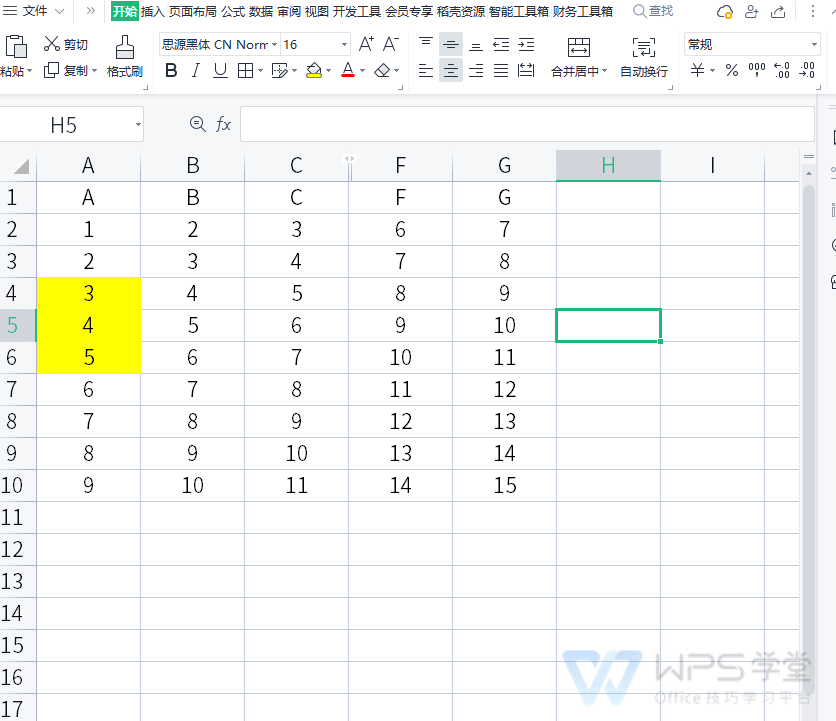Switch to the 页面布局 tab
Screen dimensions: 836x721
coord(192,11)
